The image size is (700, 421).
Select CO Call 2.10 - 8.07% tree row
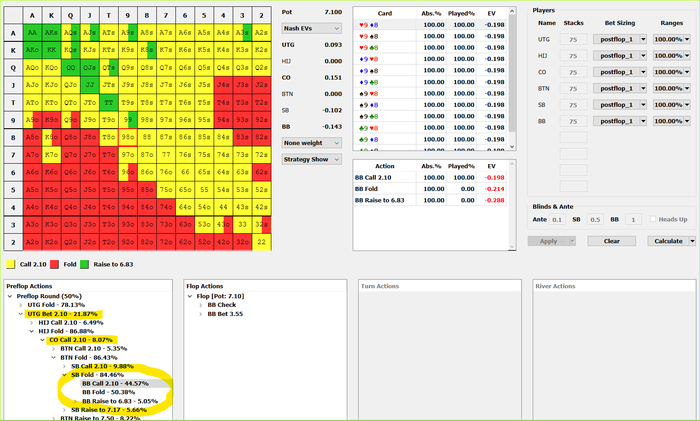coord(81,340)
